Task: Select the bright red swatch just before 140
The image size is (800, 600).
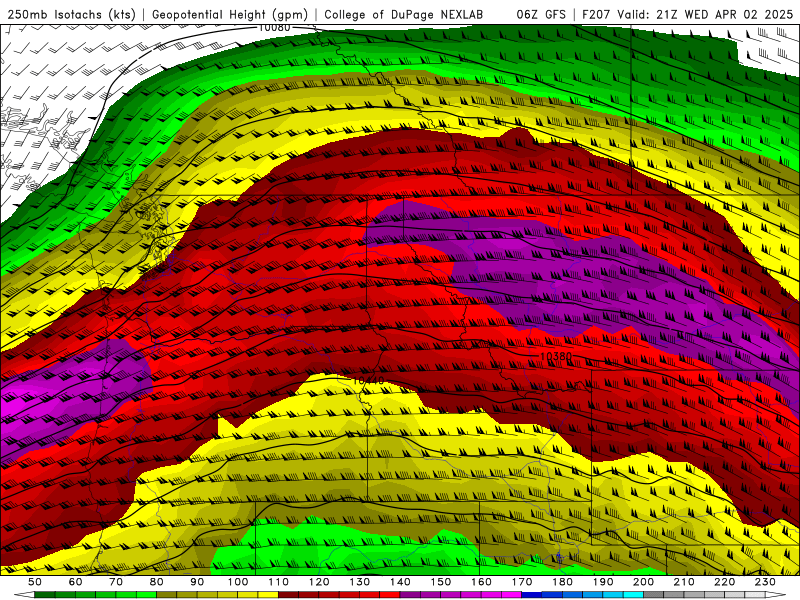Action: [390, 595]
